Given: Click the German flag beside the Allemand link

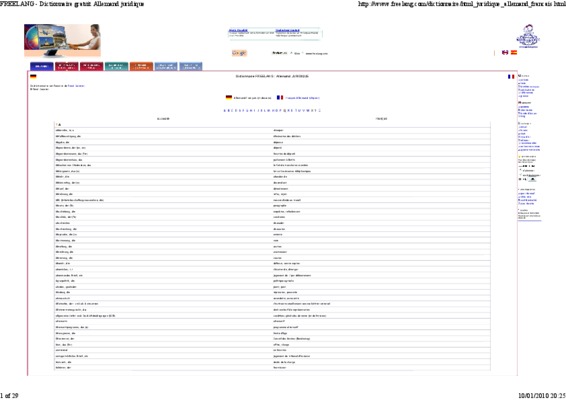Looking at the screenshot, I should pyautogui.click(x=229, y=97).
